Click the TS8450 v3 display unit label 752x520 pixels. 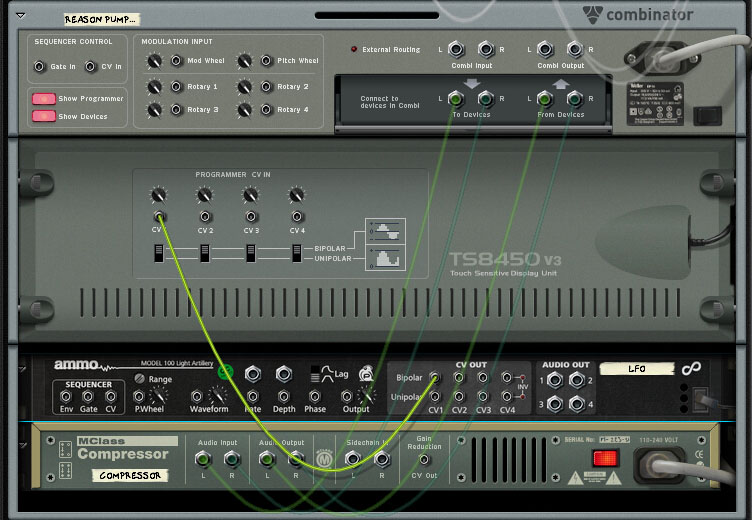tap(505, 264)
